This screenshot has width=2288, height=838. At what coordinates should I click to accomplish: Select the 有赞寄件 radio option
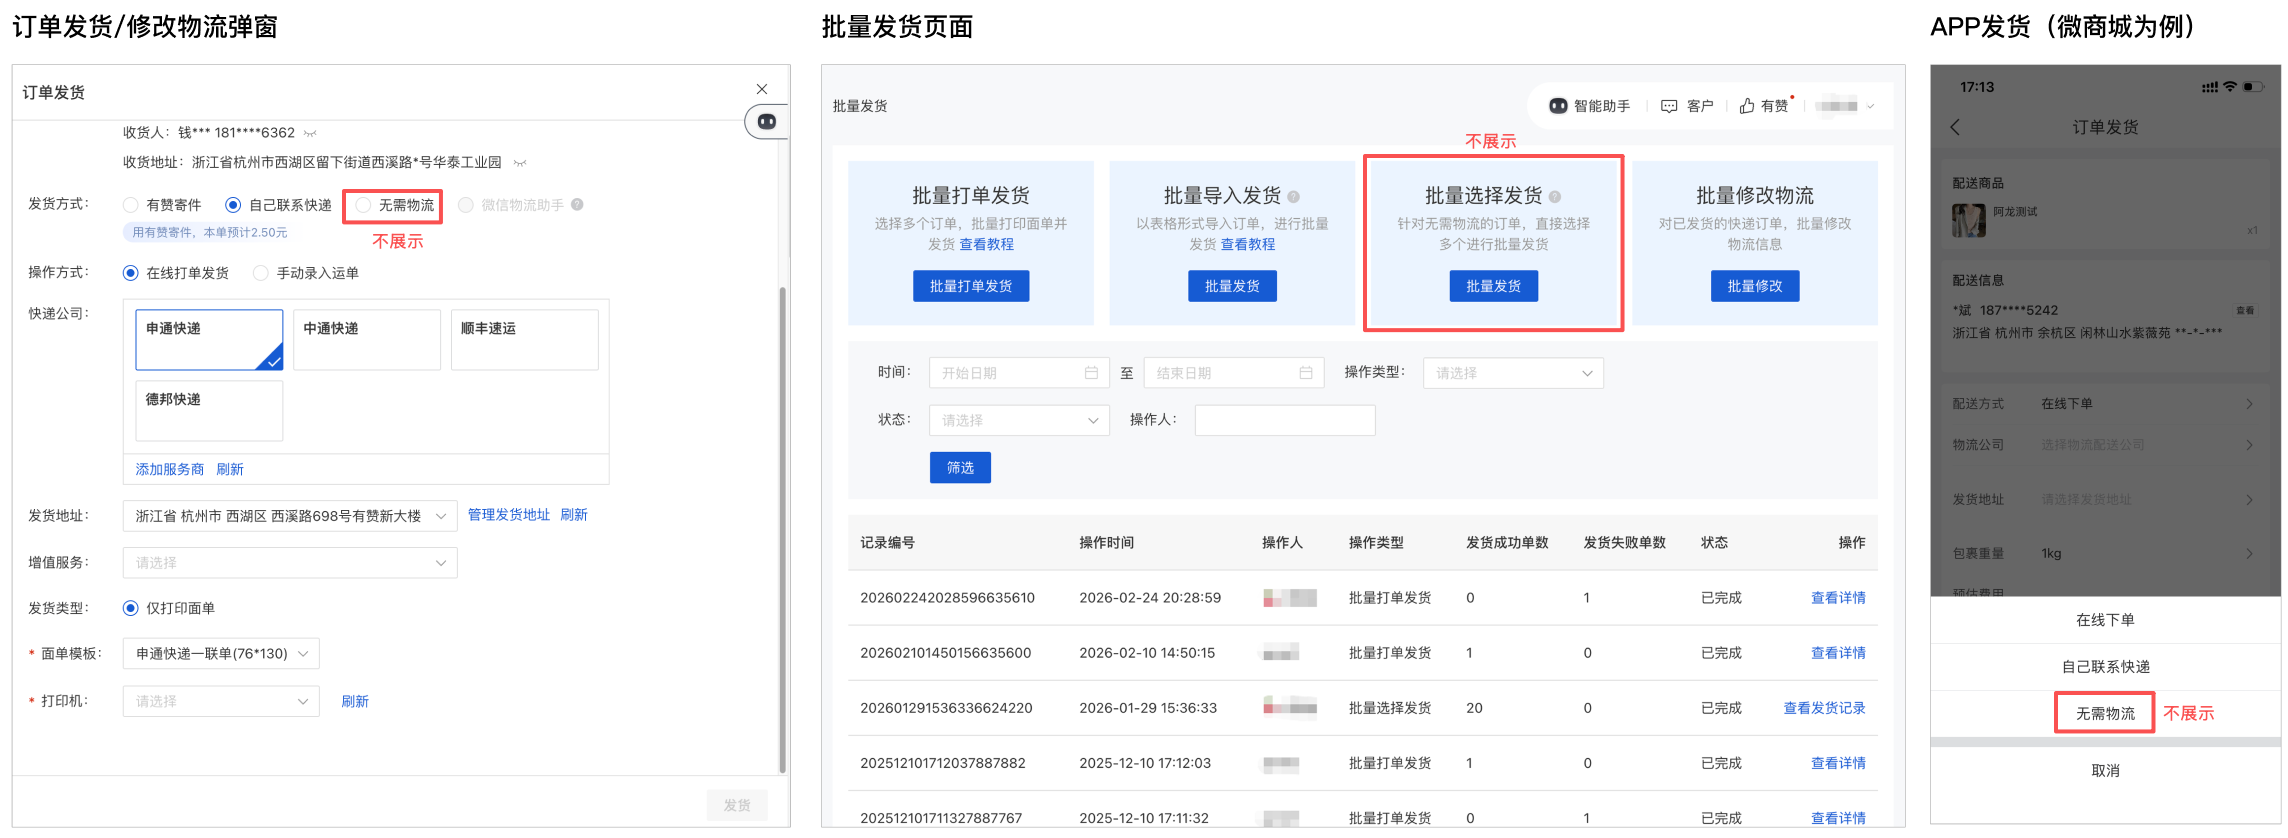click(x=131, y=205)
